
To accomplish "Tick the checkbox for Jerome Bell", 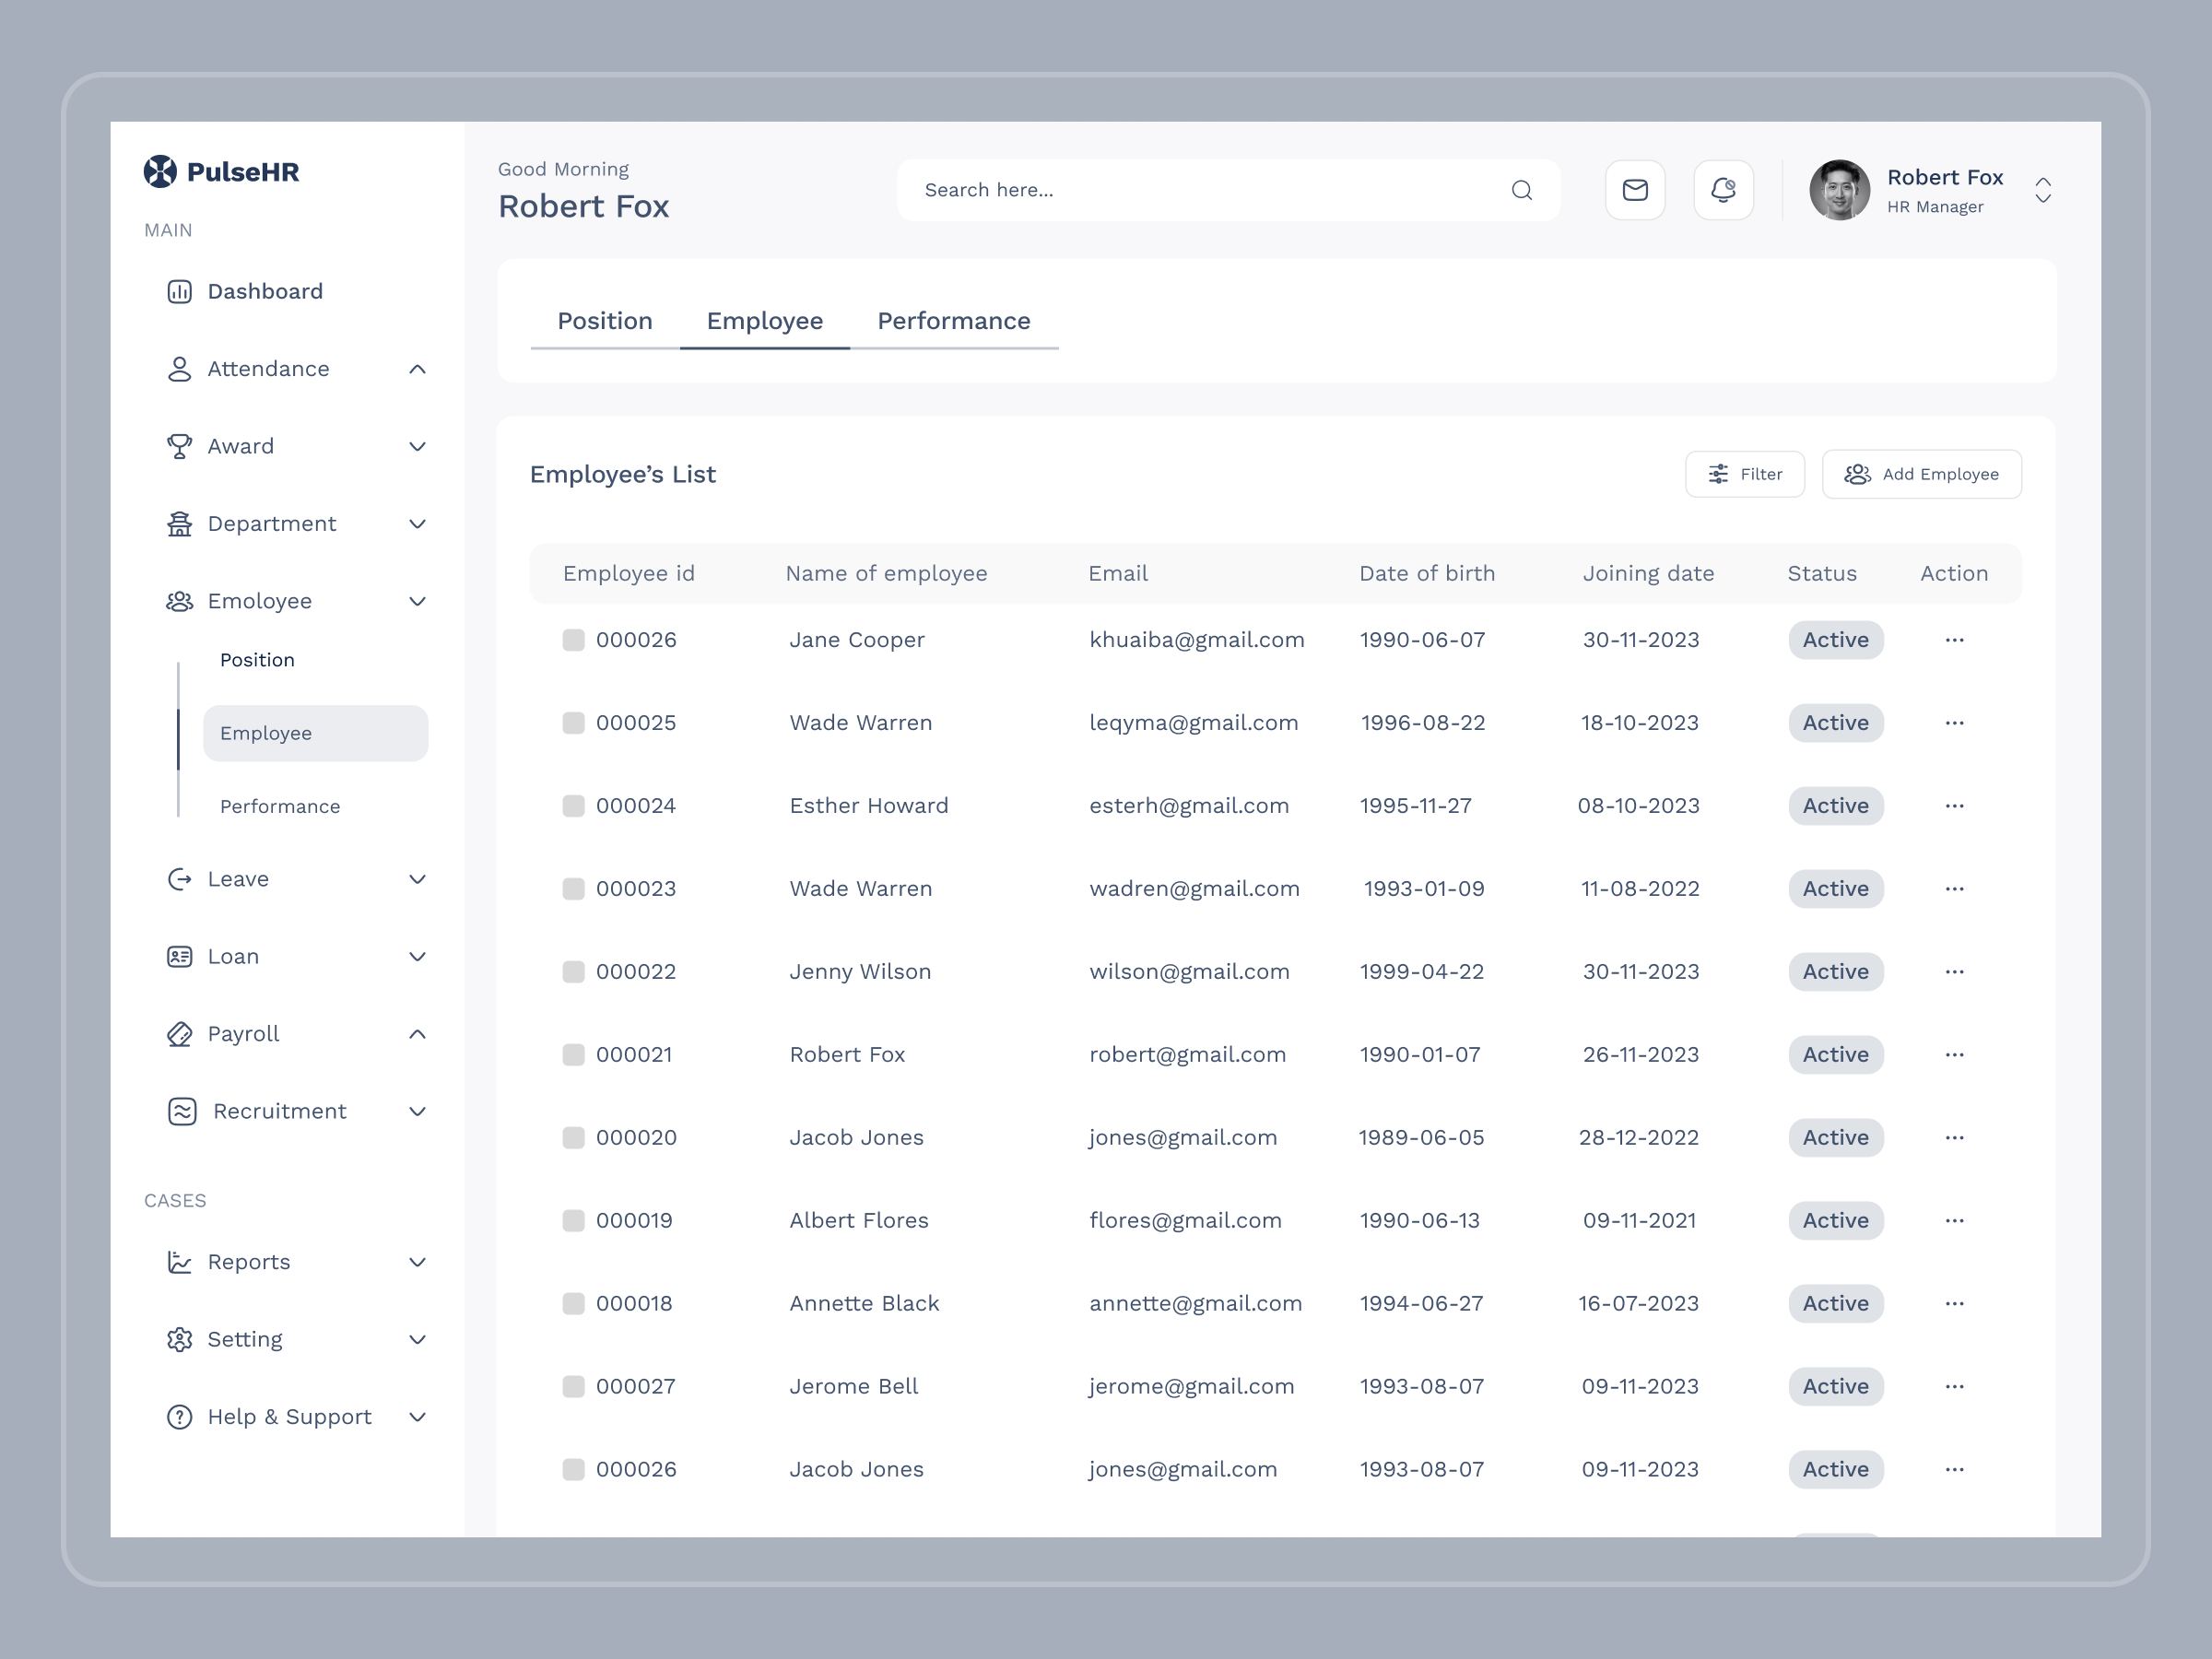I will (573, 1386).
